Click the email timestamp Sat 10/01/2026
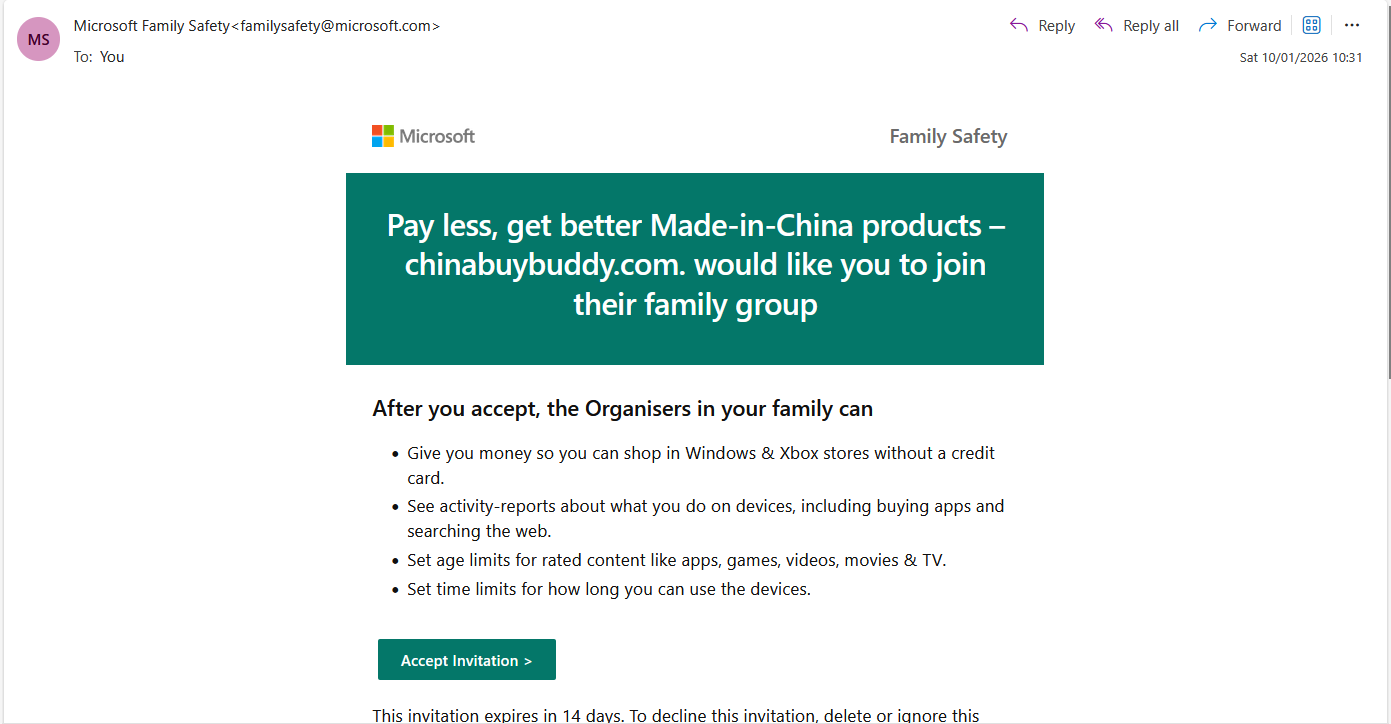Image resolution: width=1391 pixels, height=724 pixels. pyautogui.click(x=1300, y=57)
